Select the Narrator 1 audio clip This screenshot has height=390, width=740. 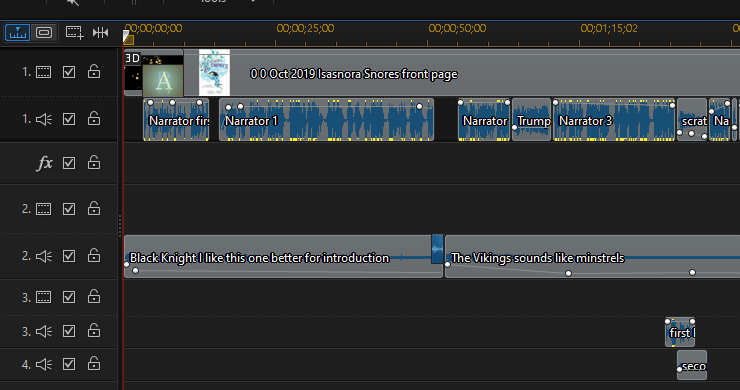326,119
